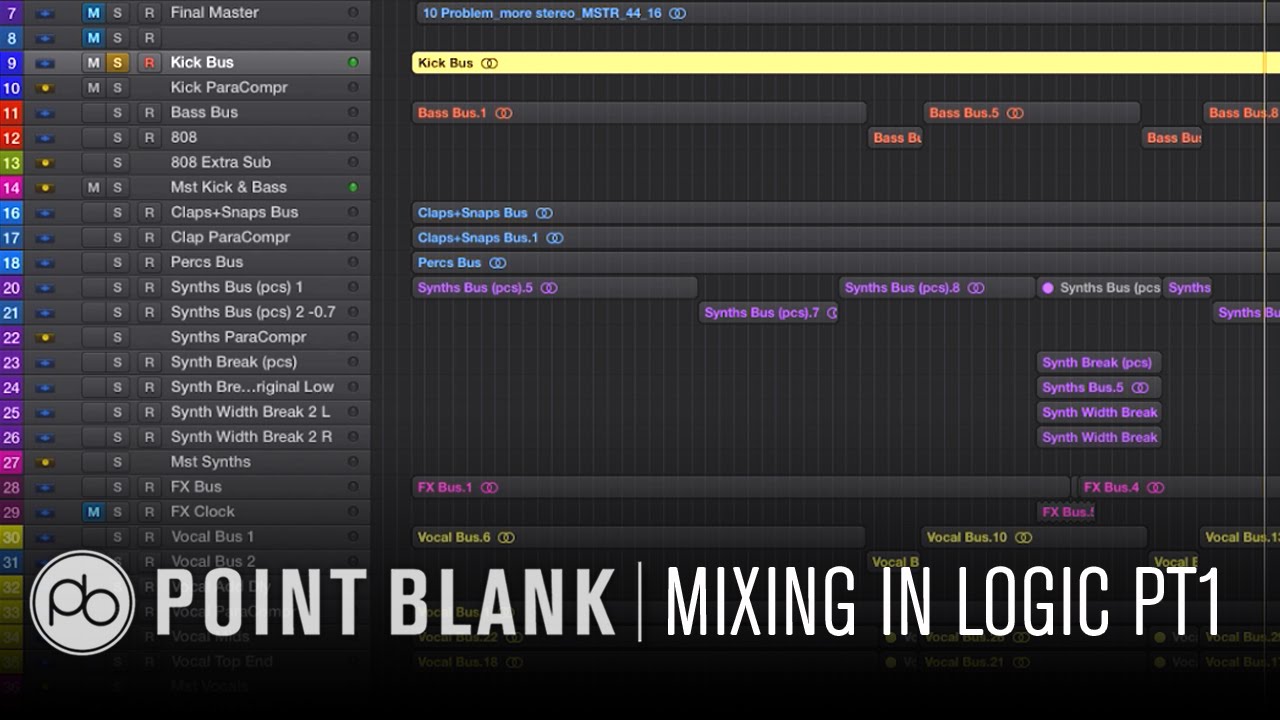Record-enable the Claps+Snaps Bus track
Screen dimensions: 1280x720
click(149, 213)
